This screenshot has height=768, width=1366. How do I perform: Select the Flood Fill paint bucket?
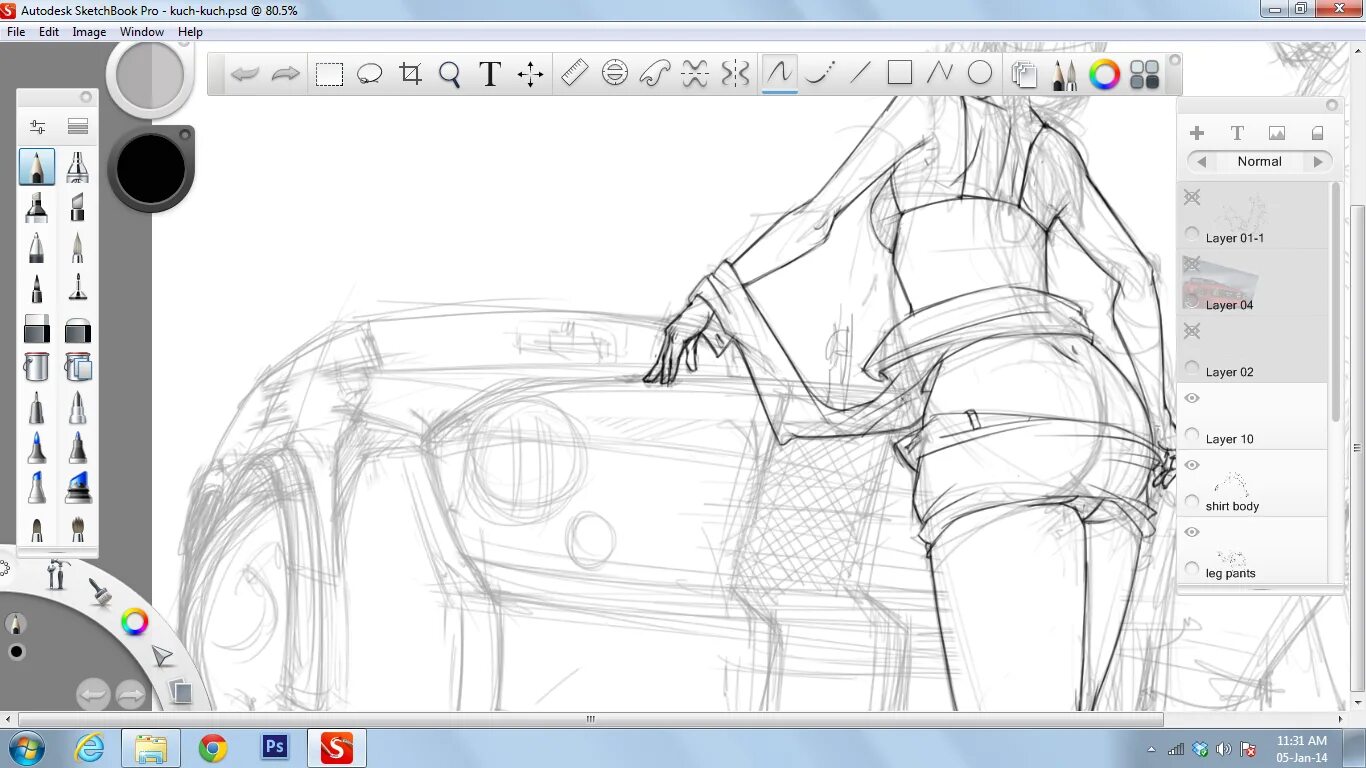[x=37, y=367]
